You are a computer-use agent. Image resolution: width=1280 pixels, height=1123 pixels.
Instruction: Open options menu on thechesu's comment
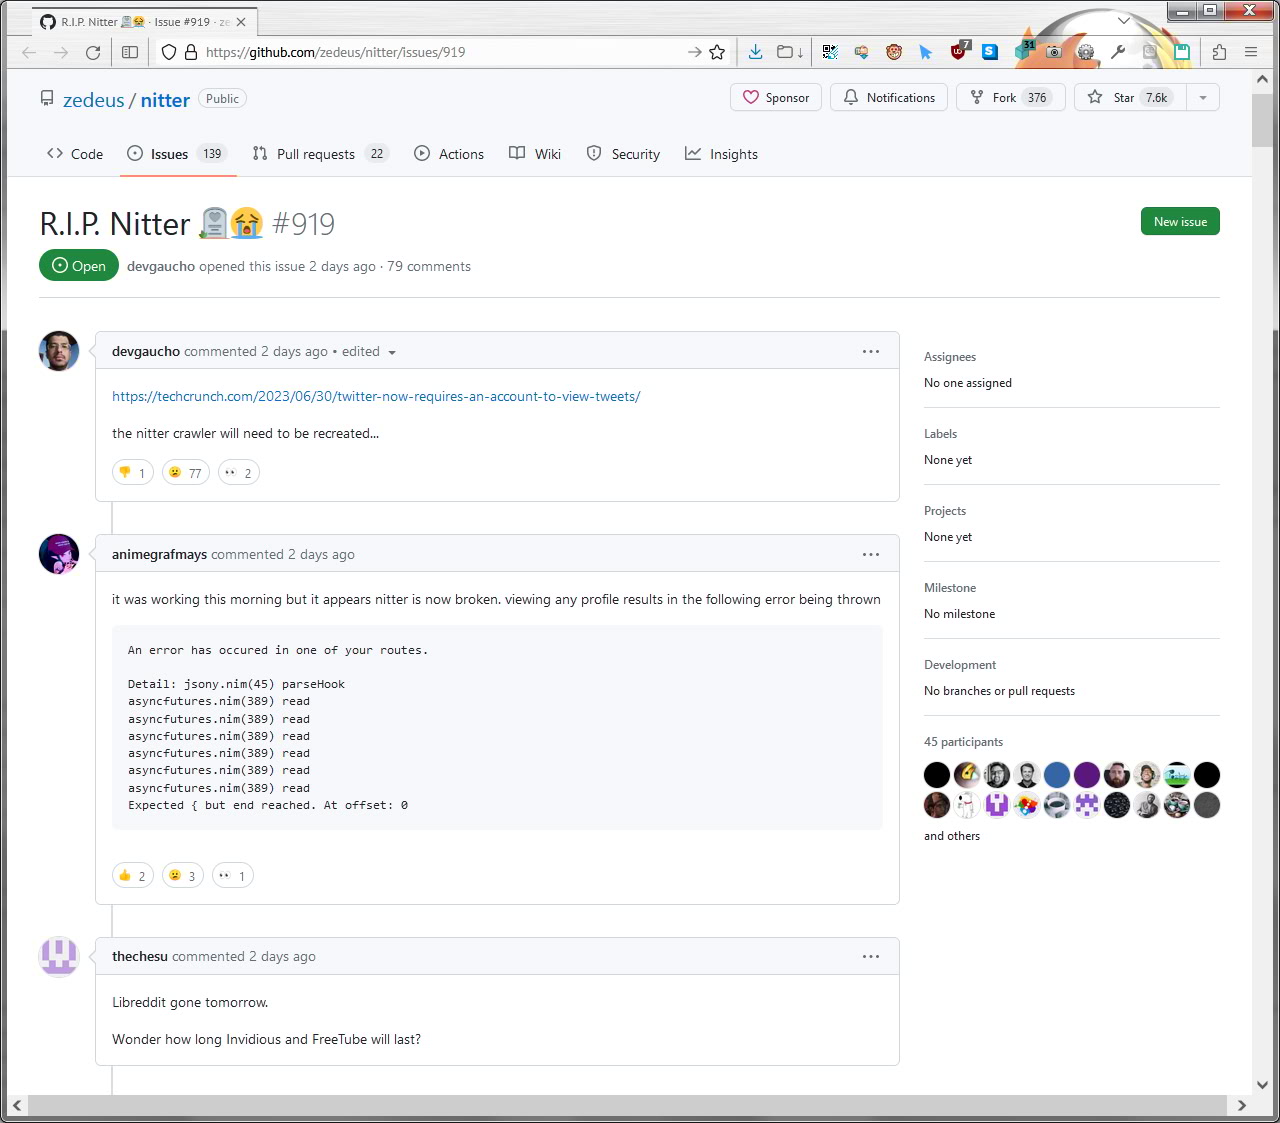click(x=871, y=956)
